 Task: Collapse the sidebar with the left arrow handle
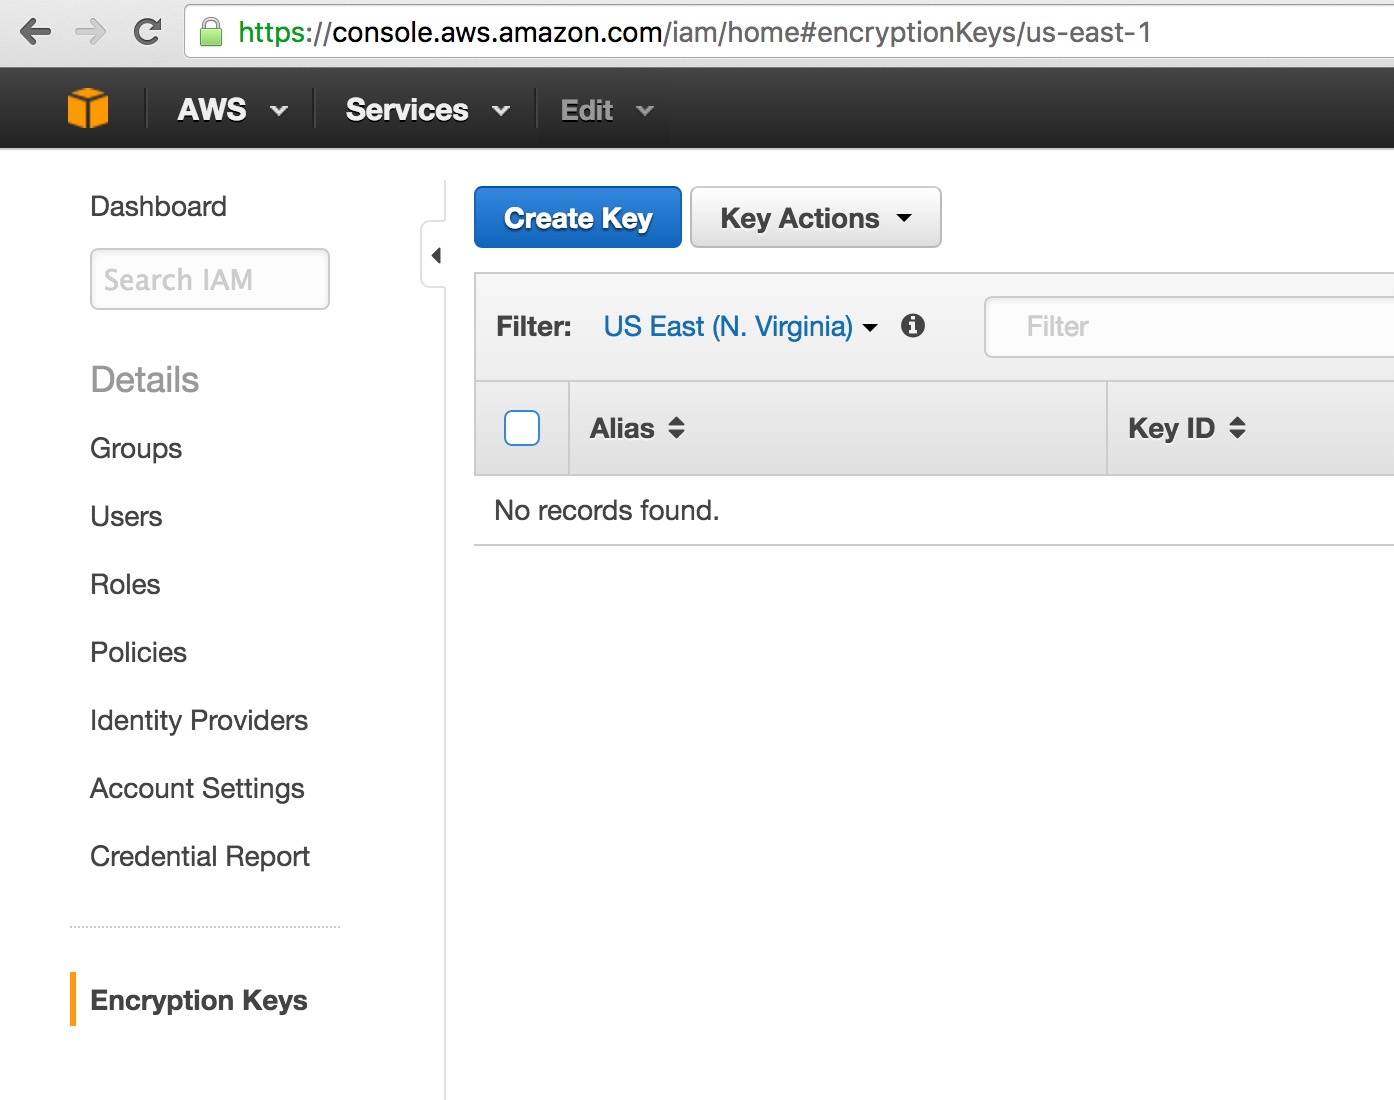coord(434,255)
